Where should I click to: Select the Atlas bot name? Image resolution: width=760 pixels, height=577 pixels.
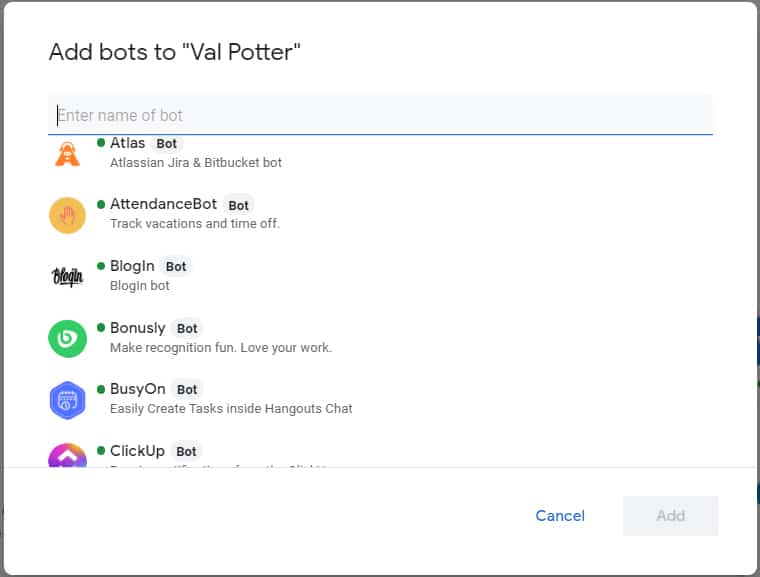coord(127,143)
